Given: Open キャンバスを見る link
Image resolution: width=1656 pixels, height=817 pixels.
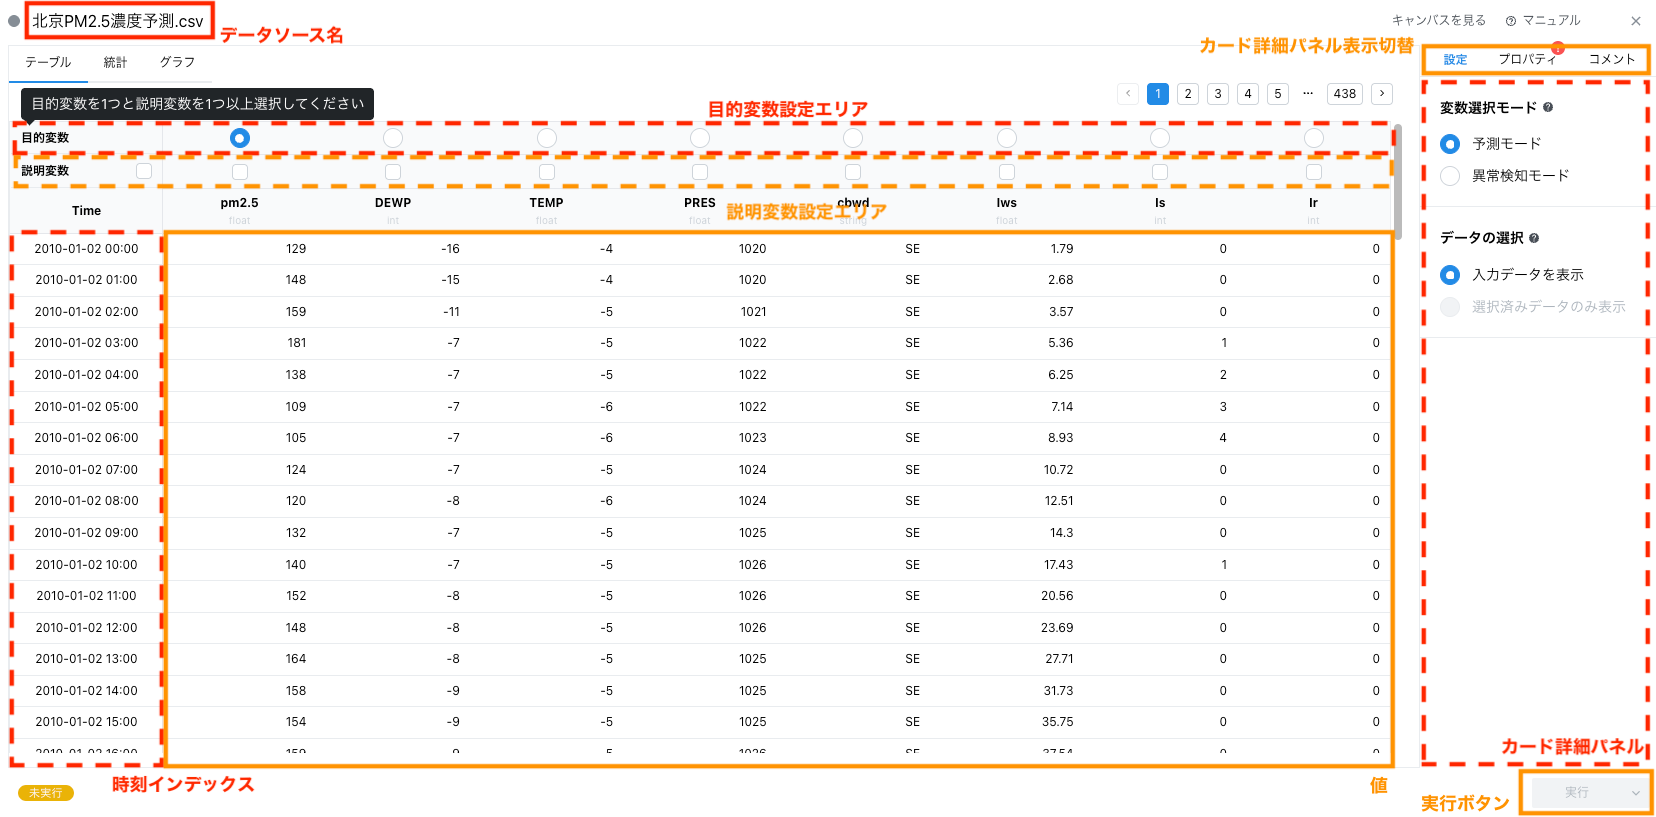Looking at the screenshot, I should pos(1439,20).
